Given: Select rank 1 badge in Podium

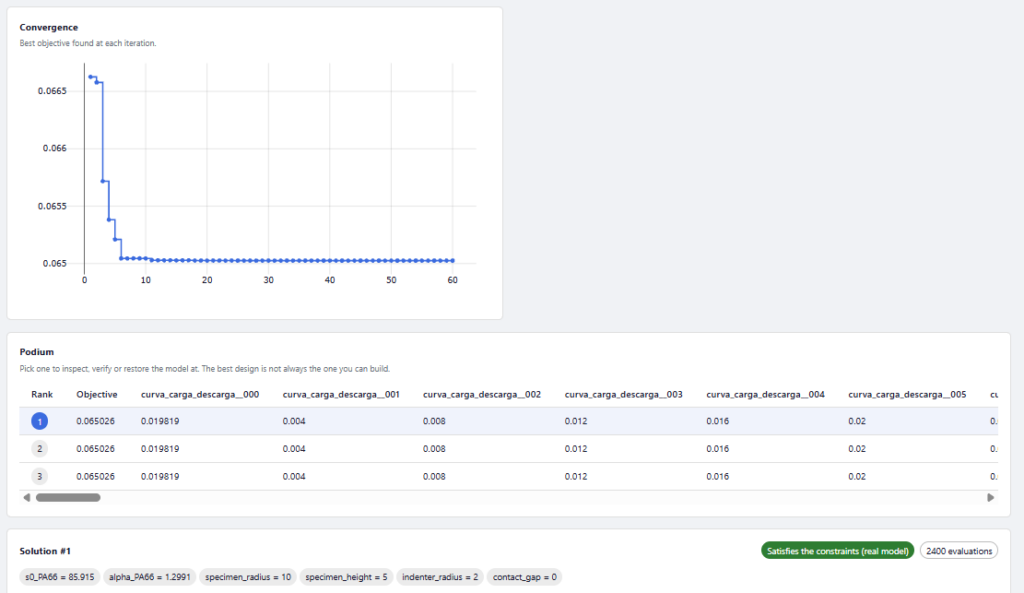Looking at the screenshot, I should coord(39,421).
